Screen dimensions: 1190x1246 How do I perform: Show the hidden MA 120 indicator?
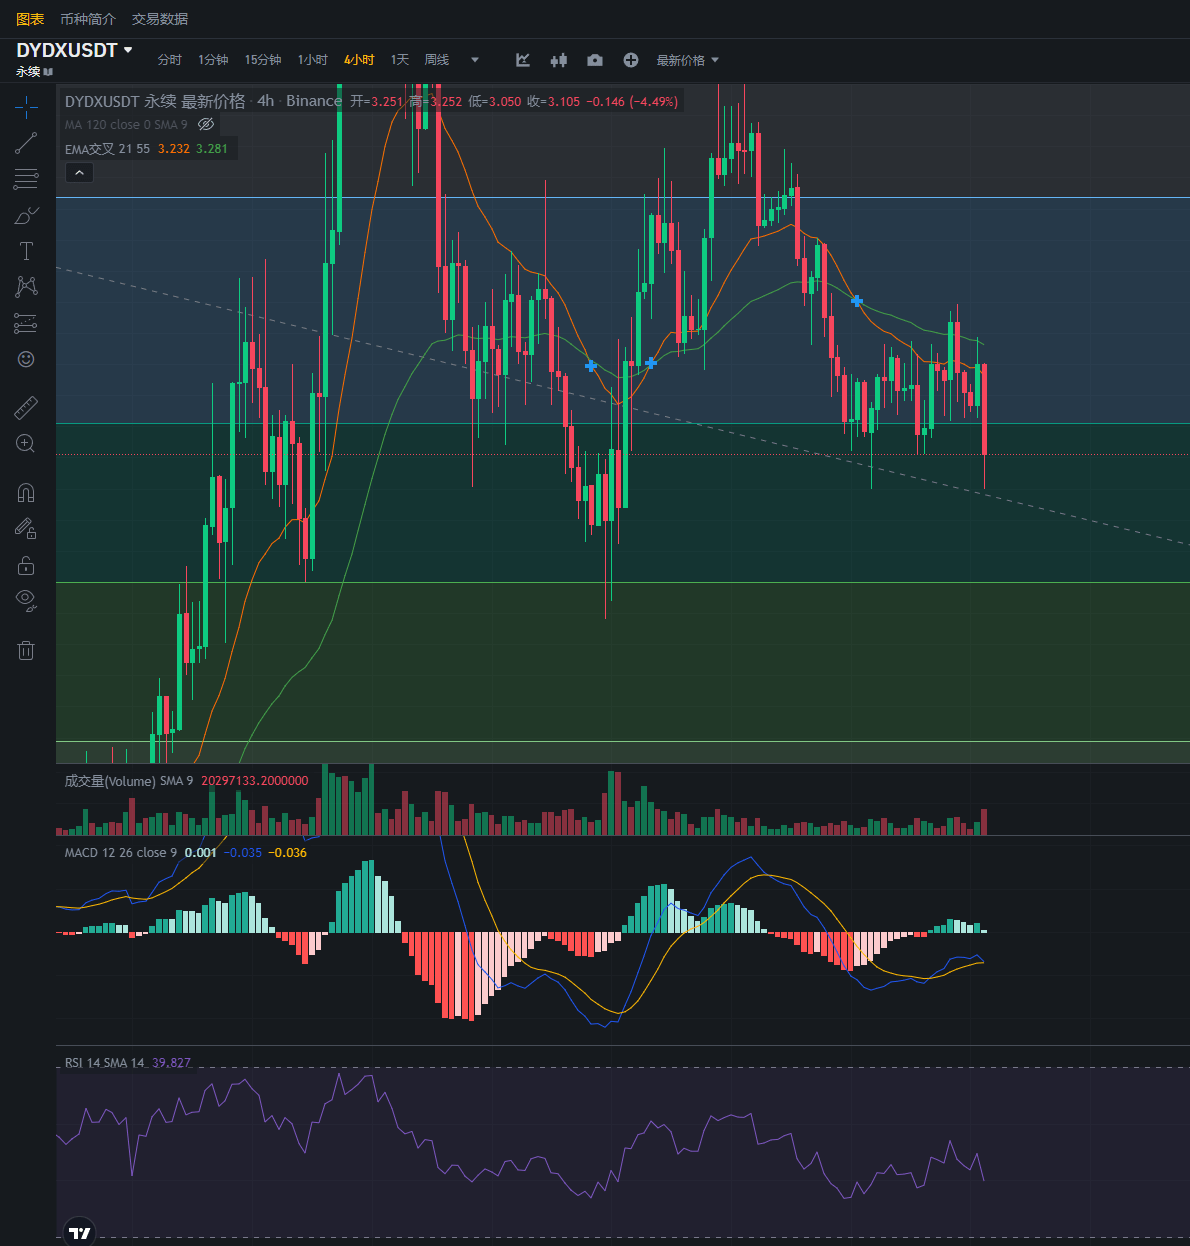point(206,125)
